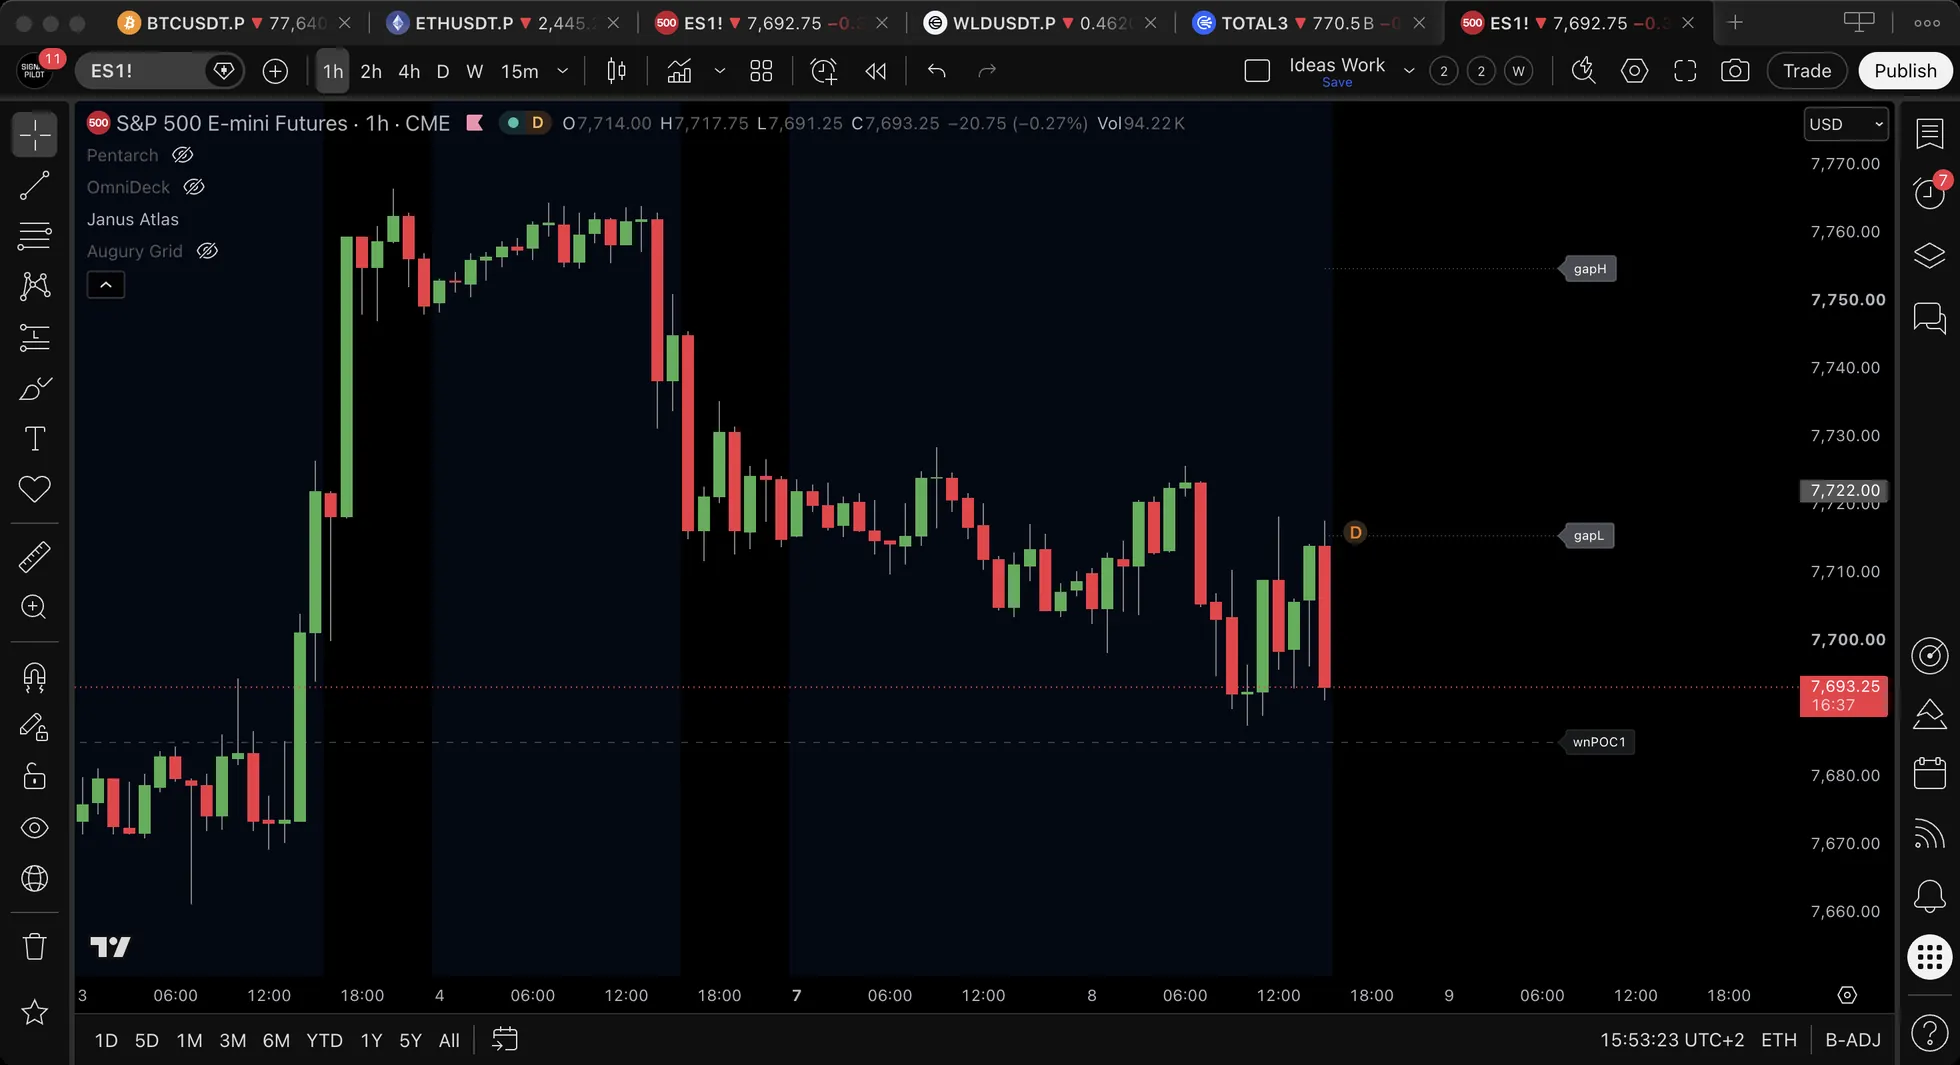1960x1065 pixels.
Task: Undo the last chart action
Action: tap(937, 71)
